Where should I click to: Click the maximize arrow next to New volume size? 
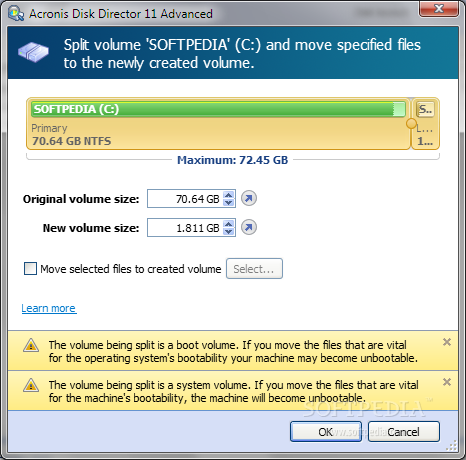(x=249, y=228)
